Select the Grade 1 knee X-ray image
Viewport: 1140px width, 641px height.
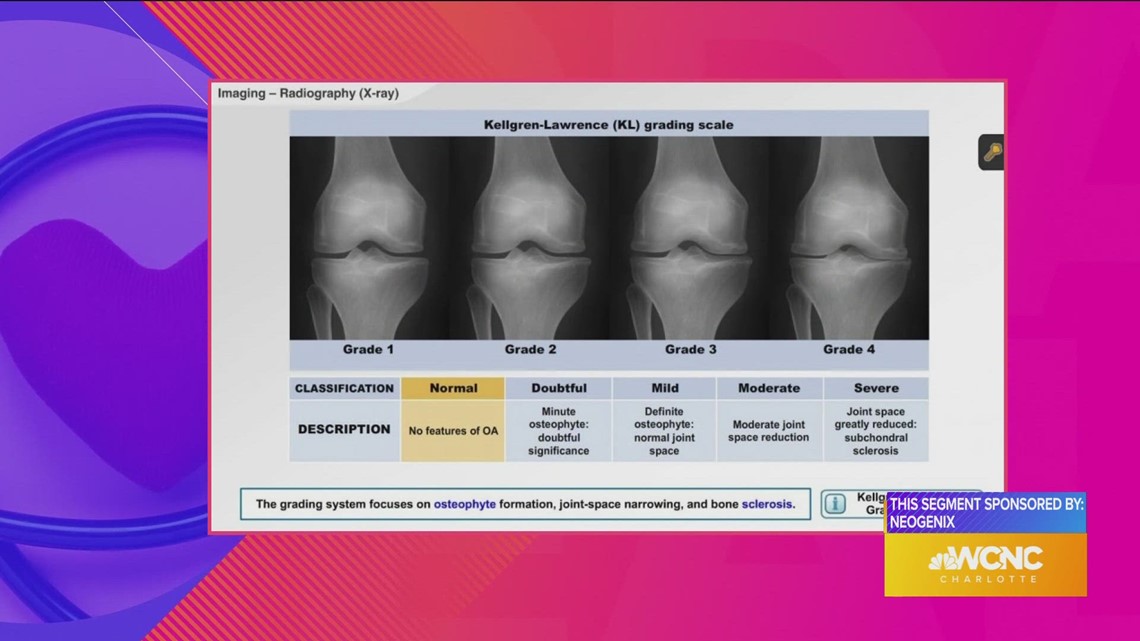(368, 240)
